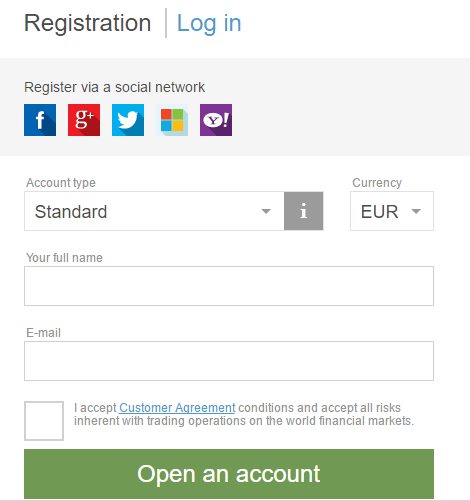
Task: Register via the Microsoft four-color logo
Action: 172,120
